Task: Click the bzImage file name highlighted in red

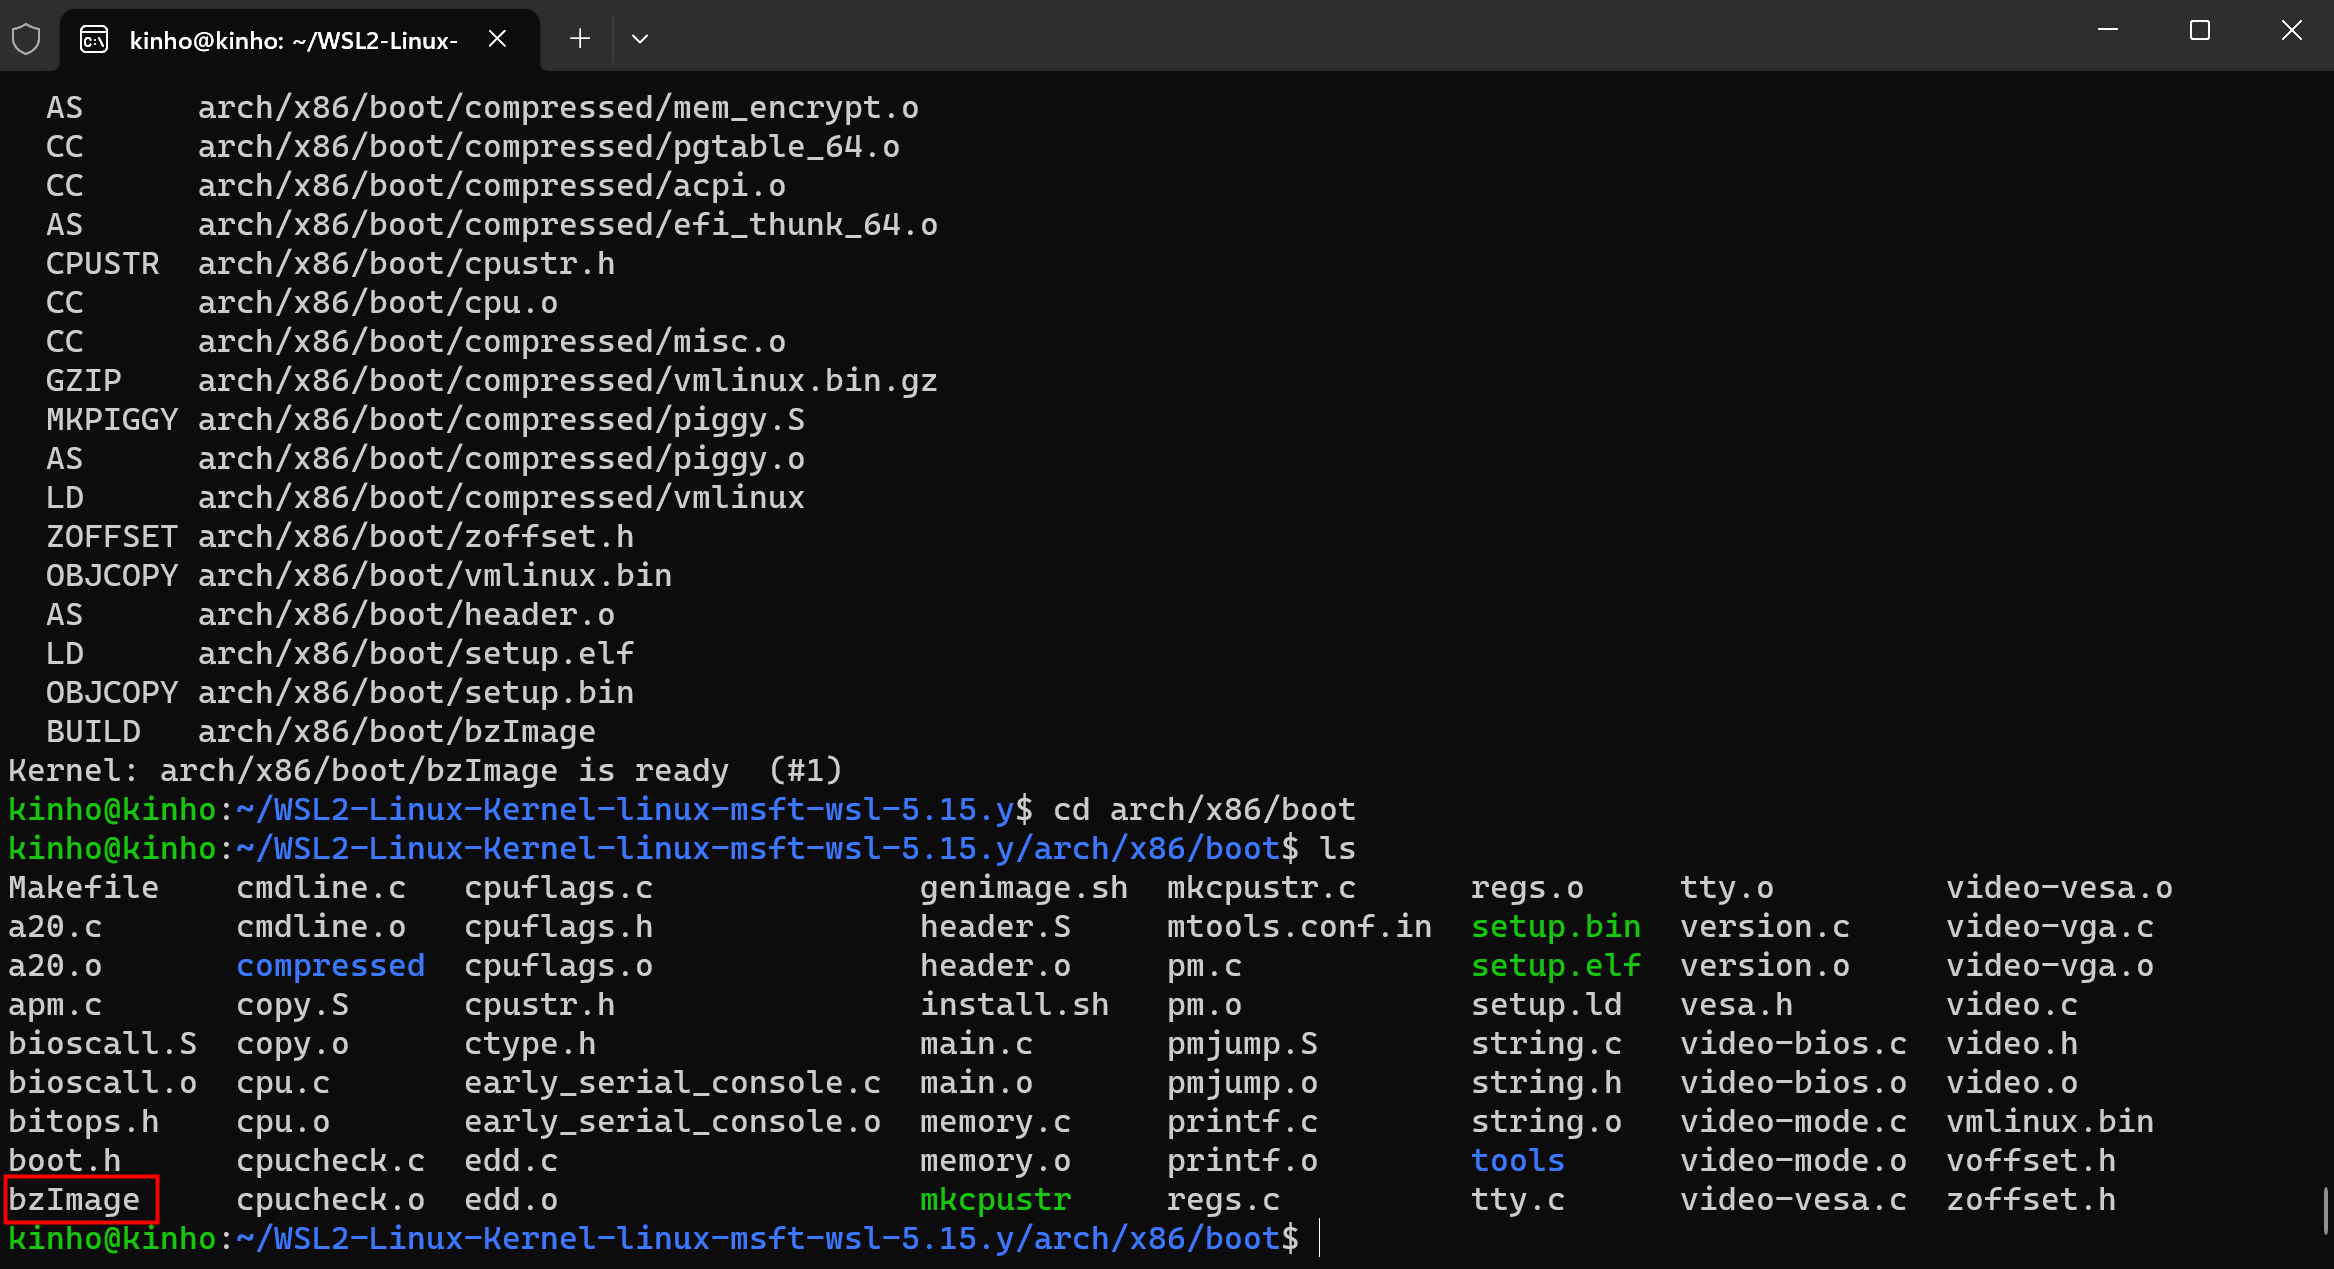Action: point(75,1199)
